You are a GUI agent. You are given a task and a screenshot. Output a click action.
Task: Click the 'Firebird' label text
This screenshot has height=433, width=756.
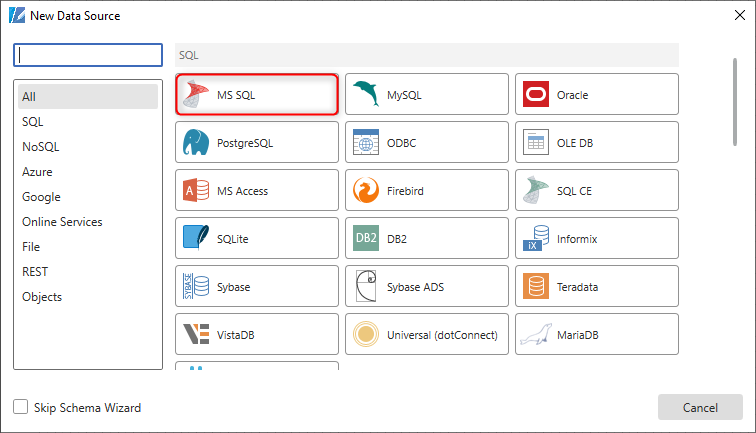(x=405, y=191)
